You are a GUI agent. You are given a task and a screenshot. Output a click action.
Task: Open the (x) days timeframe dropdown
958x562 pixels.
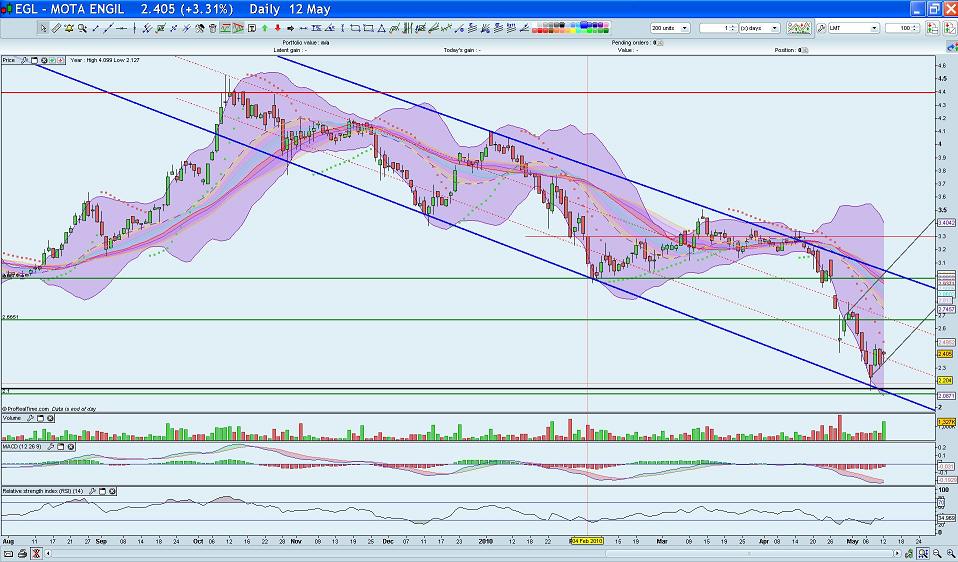click(x=759, y=28)
